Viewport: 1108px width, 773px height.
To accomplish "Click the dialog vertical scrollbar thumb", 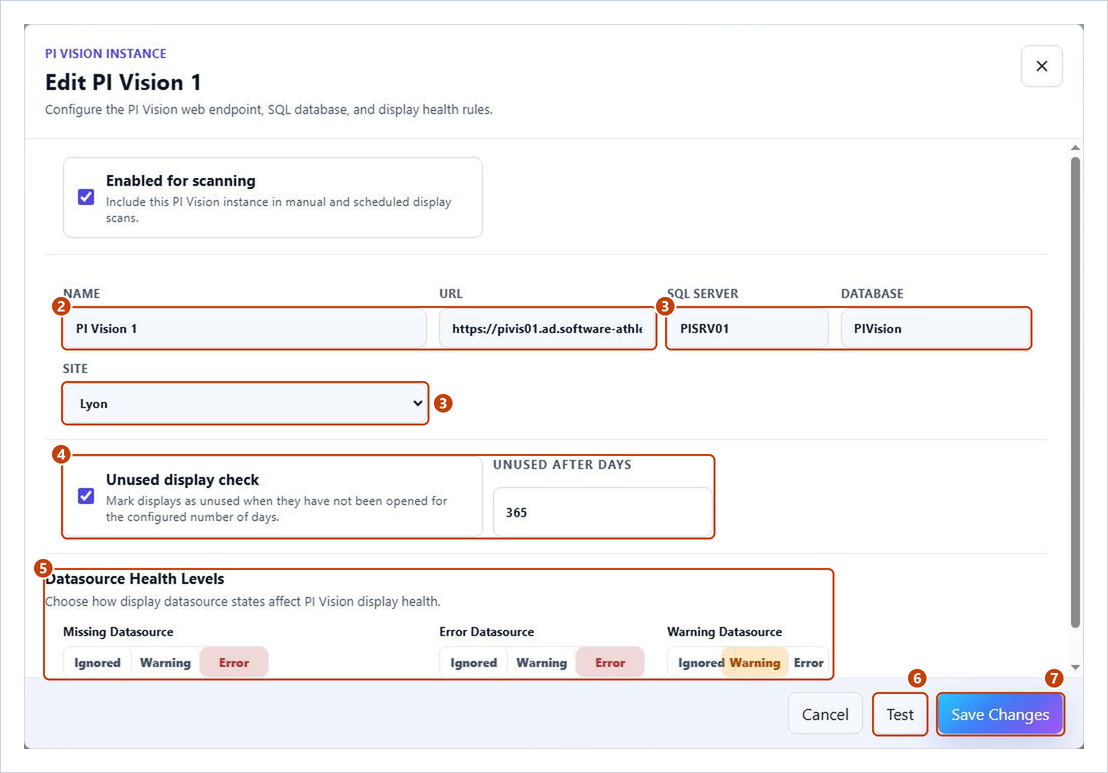I will [1075, 392].
